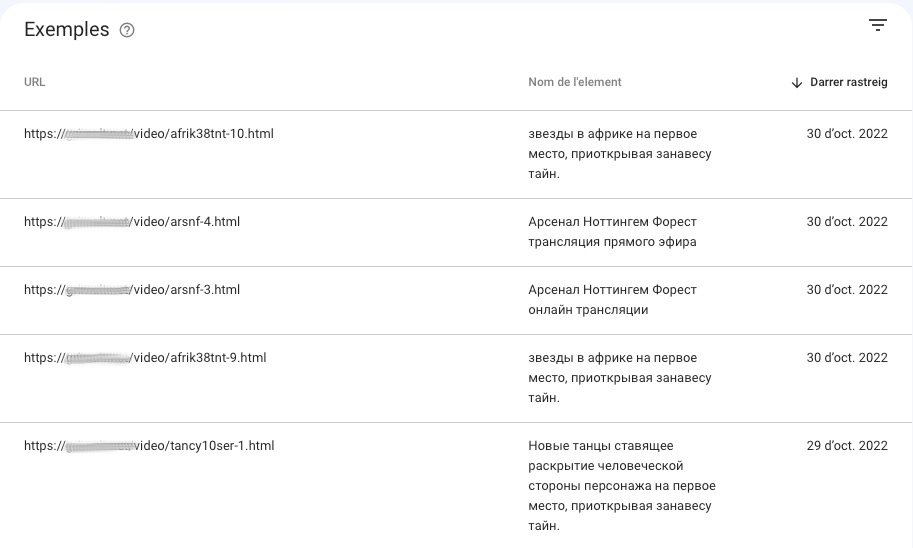Click the element name ending 'онлайн трансляции'

coord(612,300)
